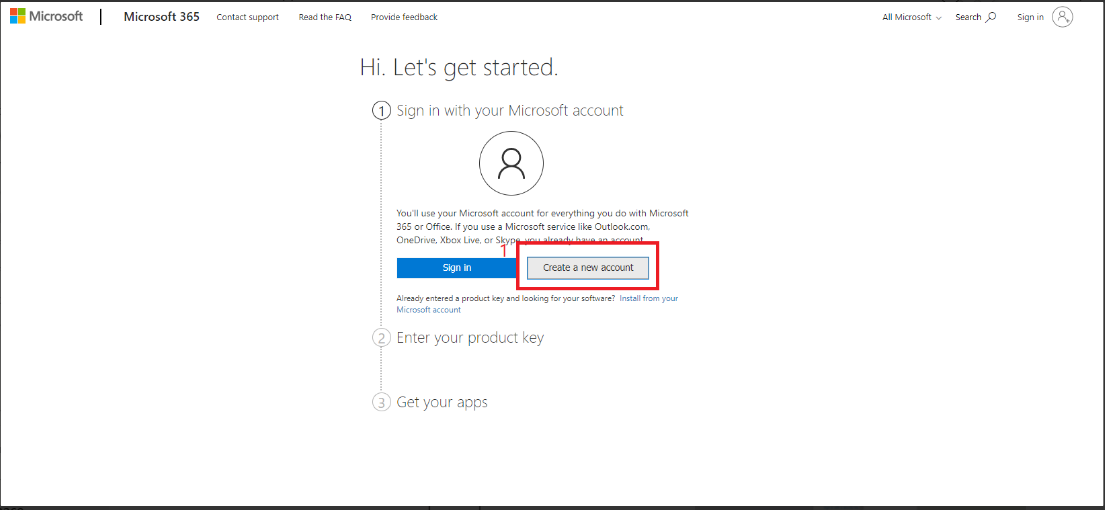This screenshot has width=1105, height=510.
Task: Click the large profile avatar circle
Action: pyautogui.click(x=511, y=163)
